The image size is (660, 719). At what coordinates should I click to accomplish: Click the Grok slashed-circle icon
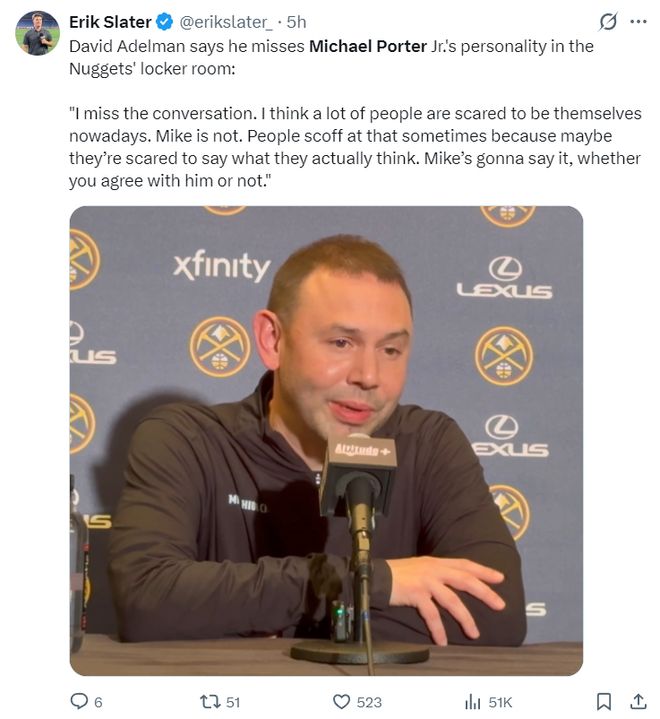coord(608,22)
